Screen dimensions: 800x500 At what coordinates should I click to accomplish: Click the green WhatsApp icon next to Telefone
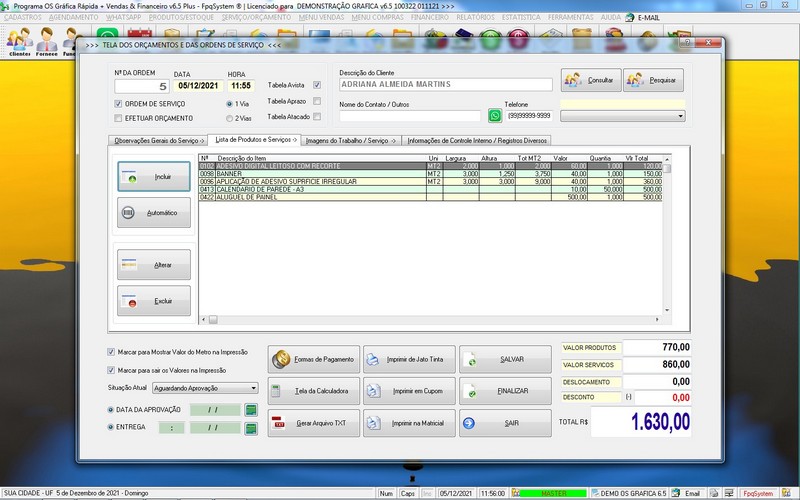point(494,116)
